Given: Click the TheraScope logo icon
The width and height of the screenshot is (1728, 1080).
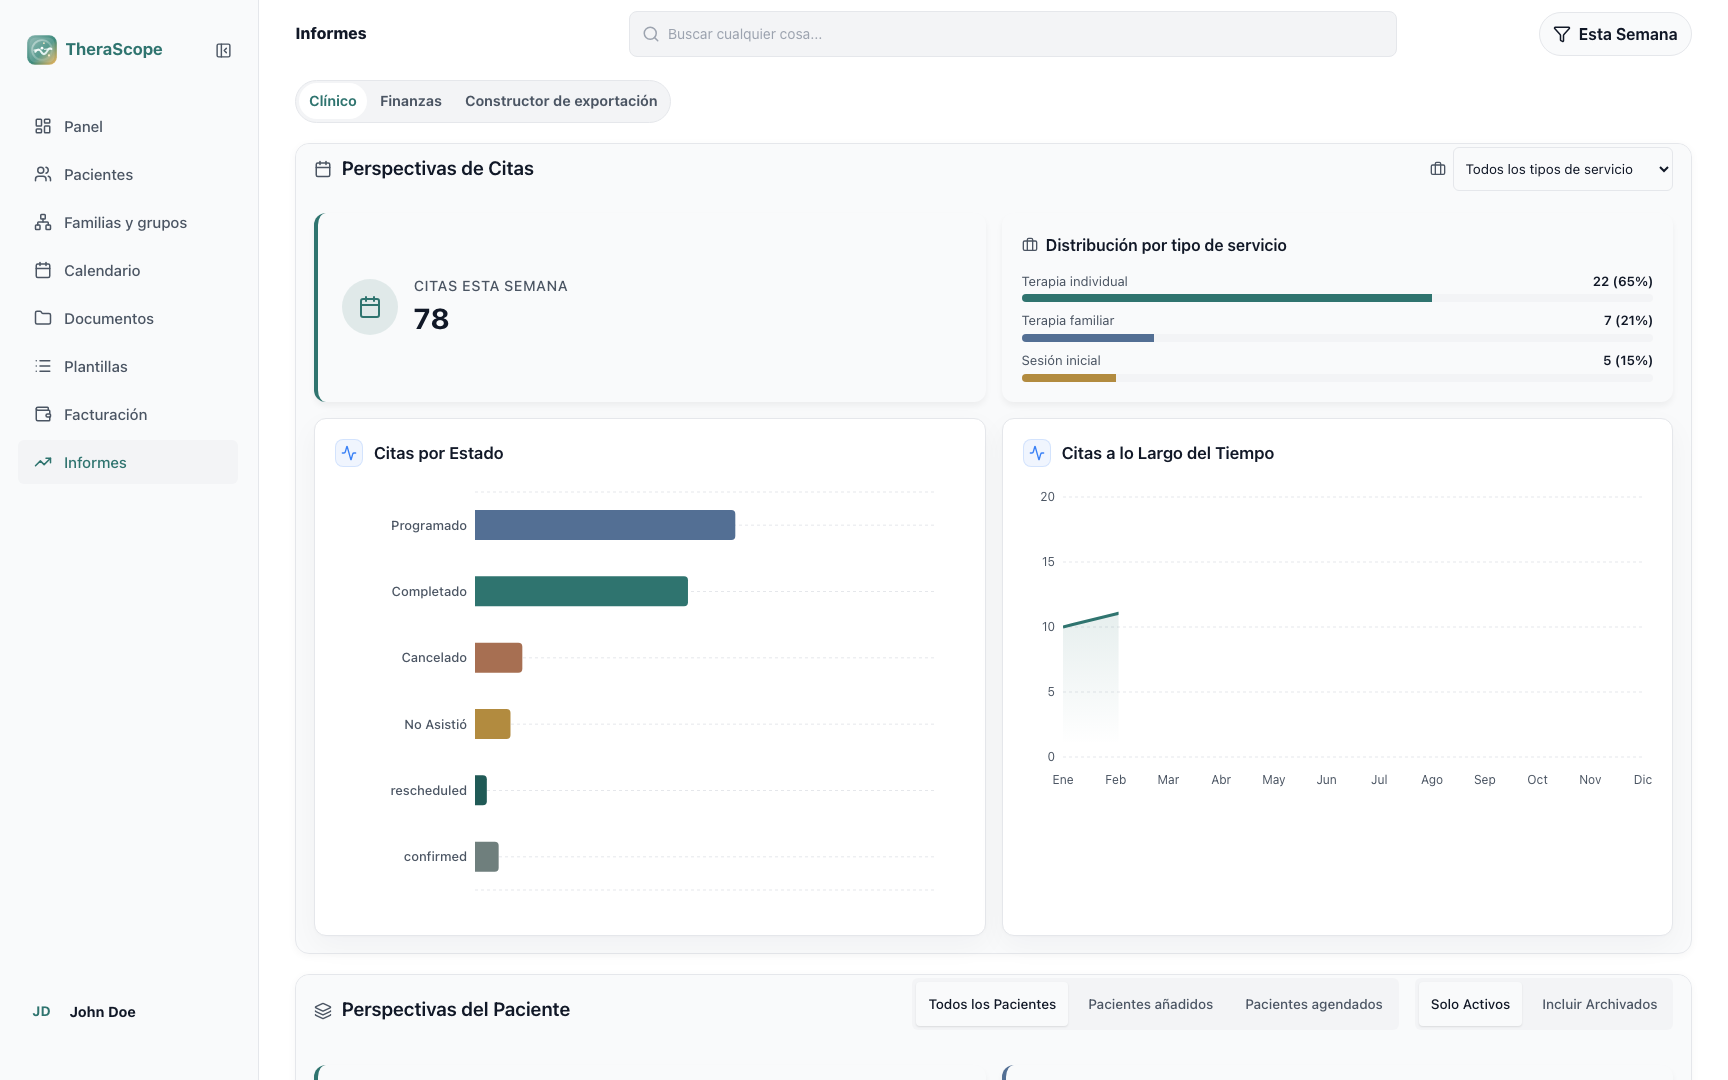Looking at the screenshot, I should [42, 50].
